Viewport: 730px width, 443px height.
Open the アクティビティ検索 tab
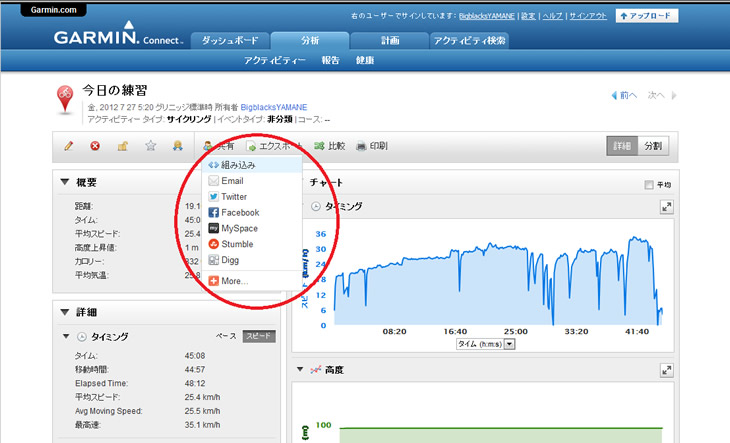point(469,40)
